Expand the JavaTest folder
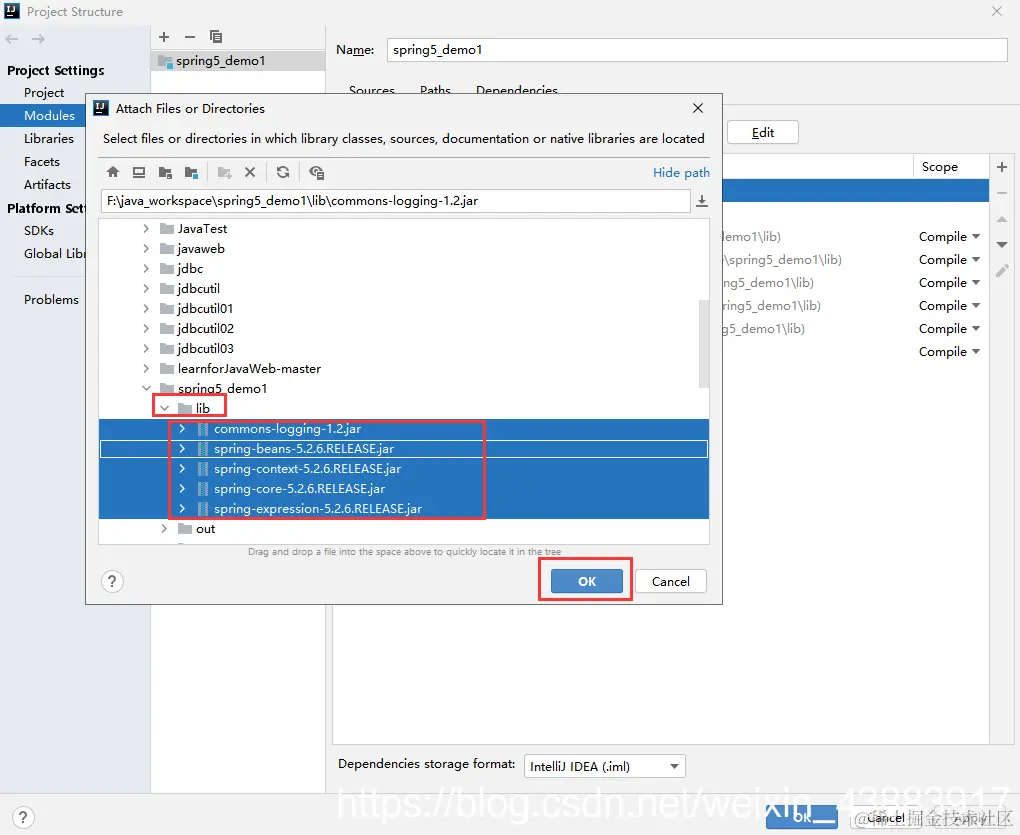This screenshot has height=835, width=1020. tap(146, 228)
